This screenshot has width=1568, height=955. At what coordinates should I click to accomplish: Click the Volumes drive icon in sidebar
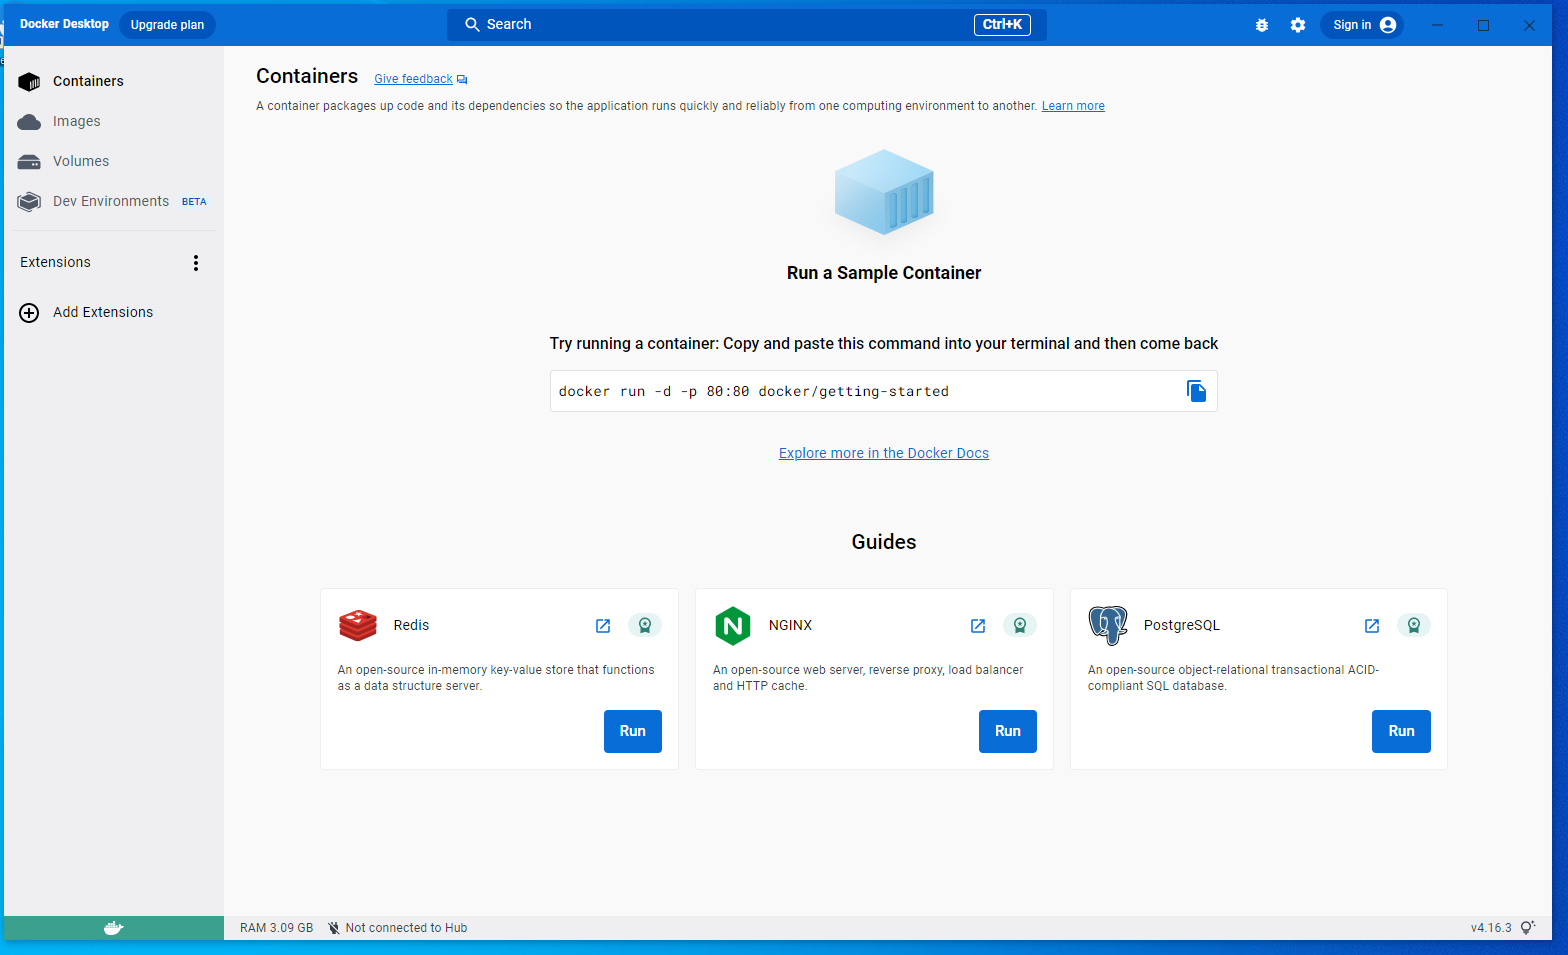tap(29, 162)
